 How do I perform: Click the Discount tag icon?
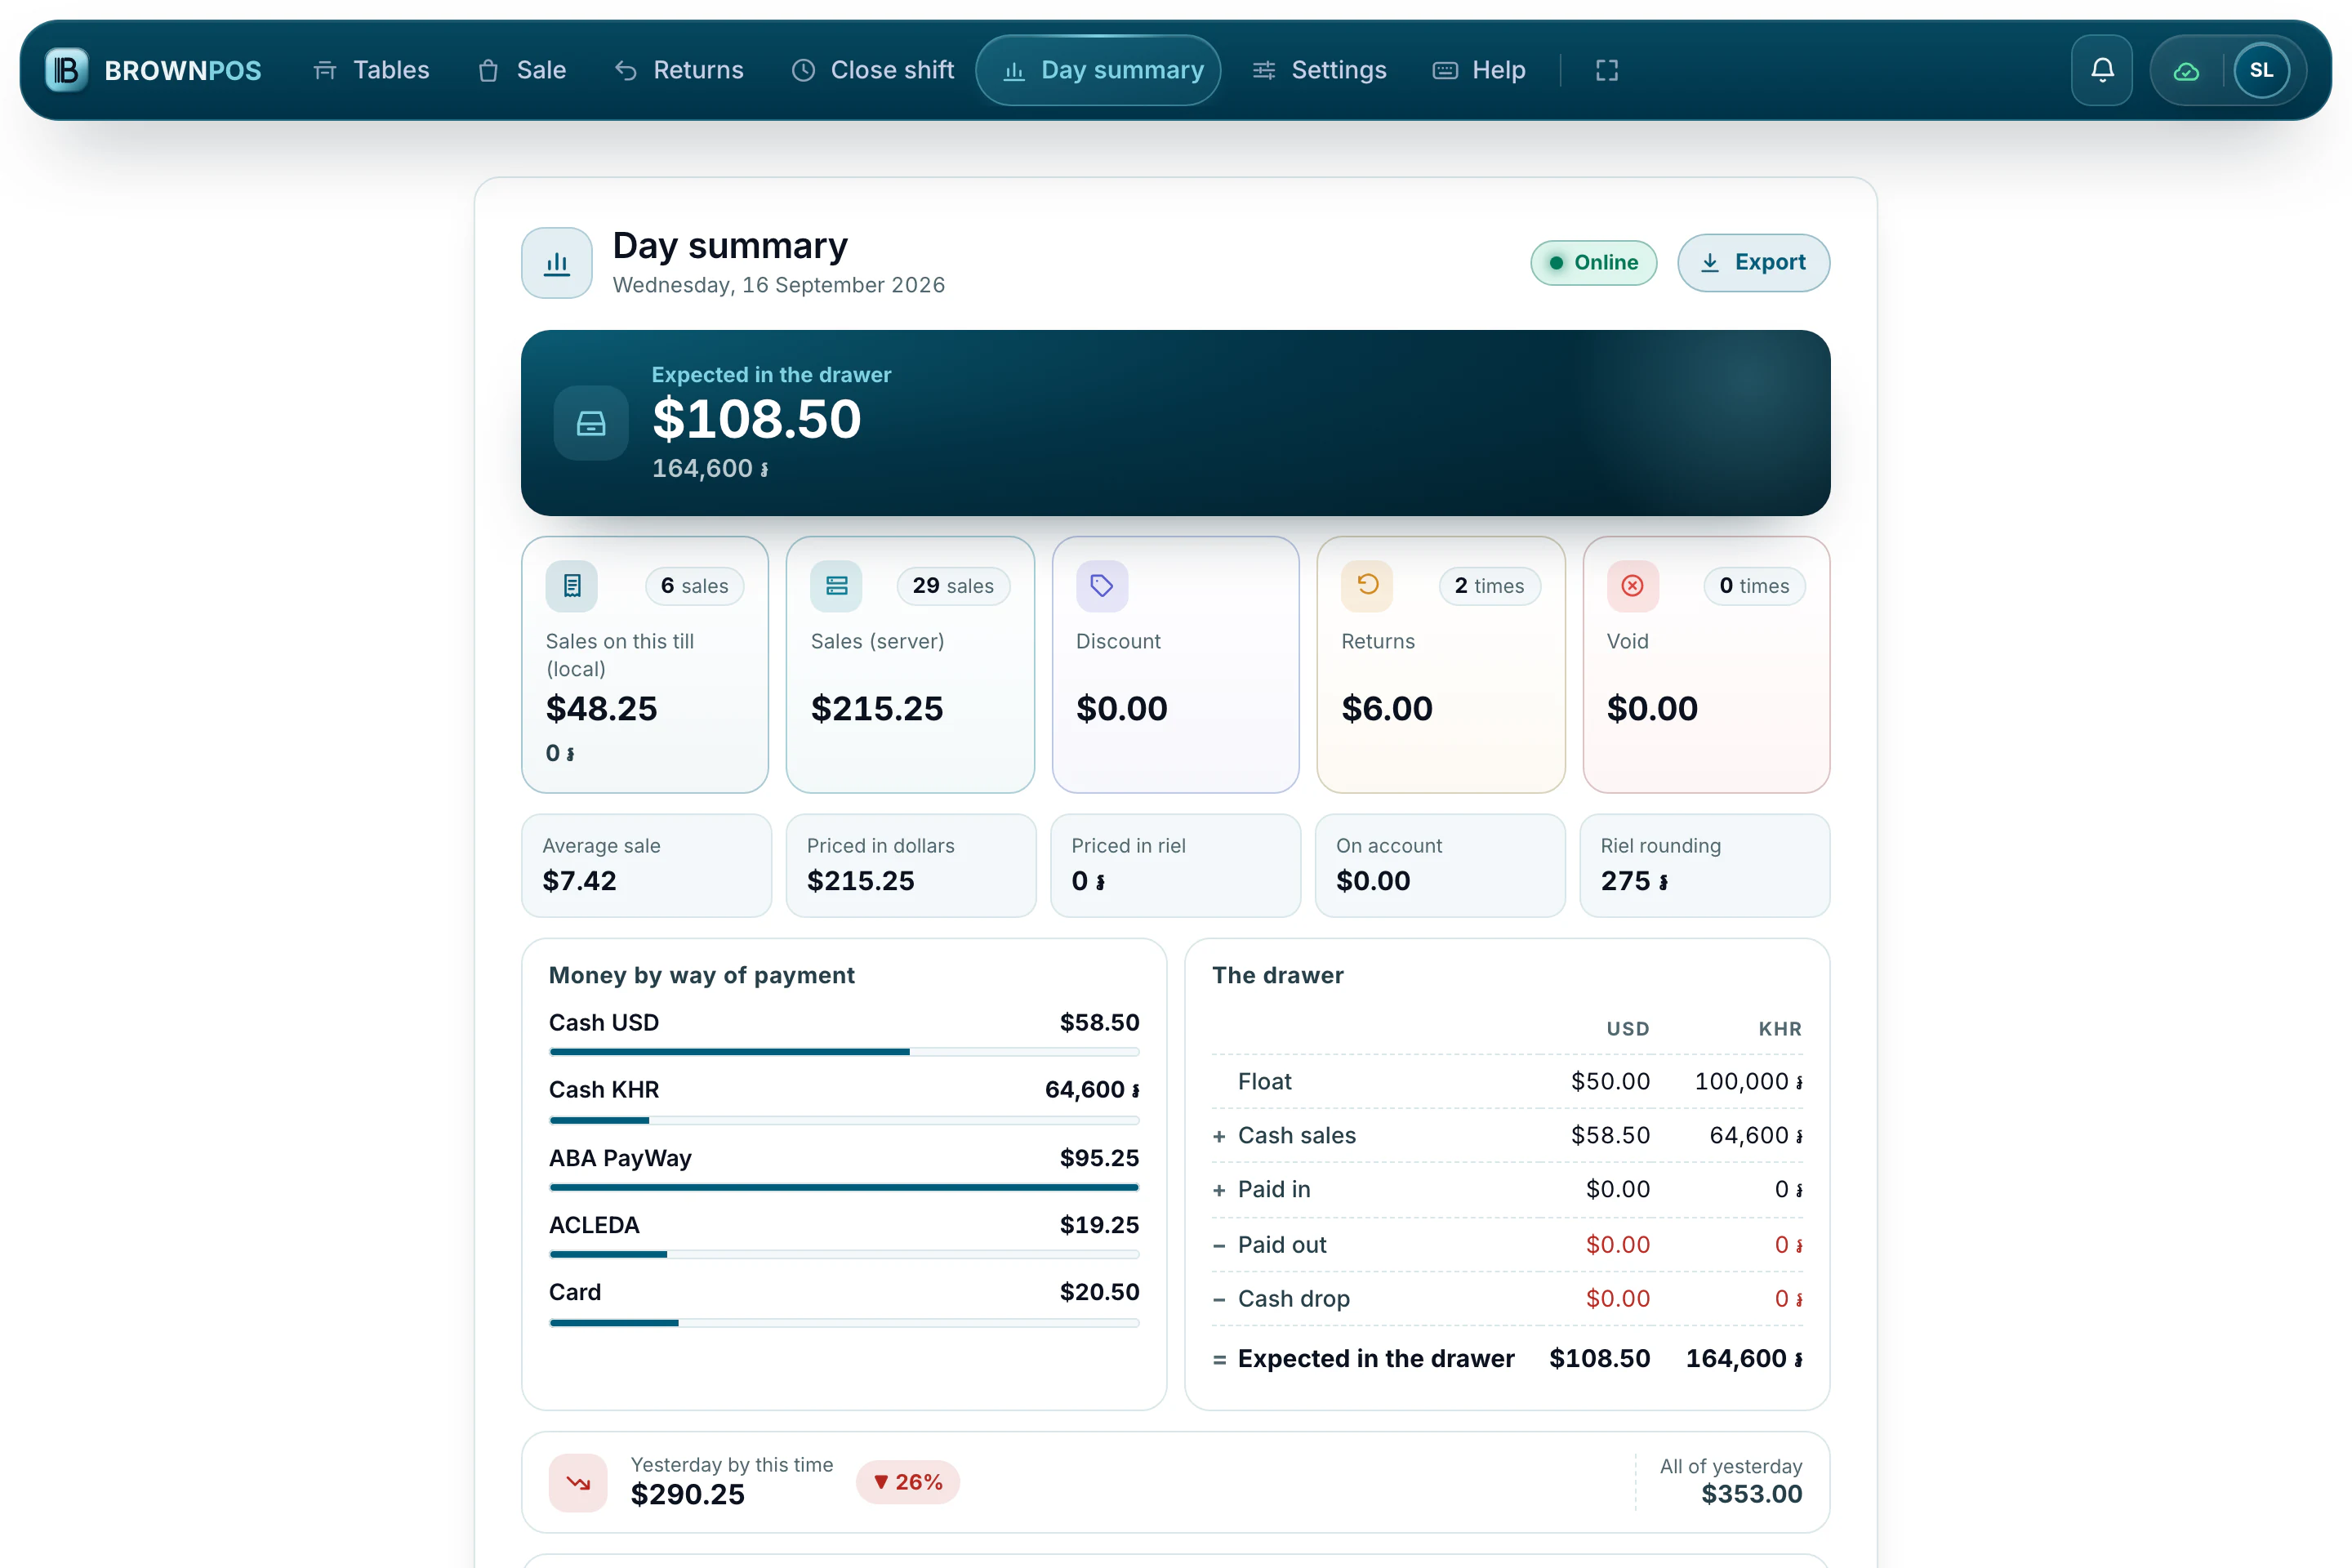tap(1102, 585)
